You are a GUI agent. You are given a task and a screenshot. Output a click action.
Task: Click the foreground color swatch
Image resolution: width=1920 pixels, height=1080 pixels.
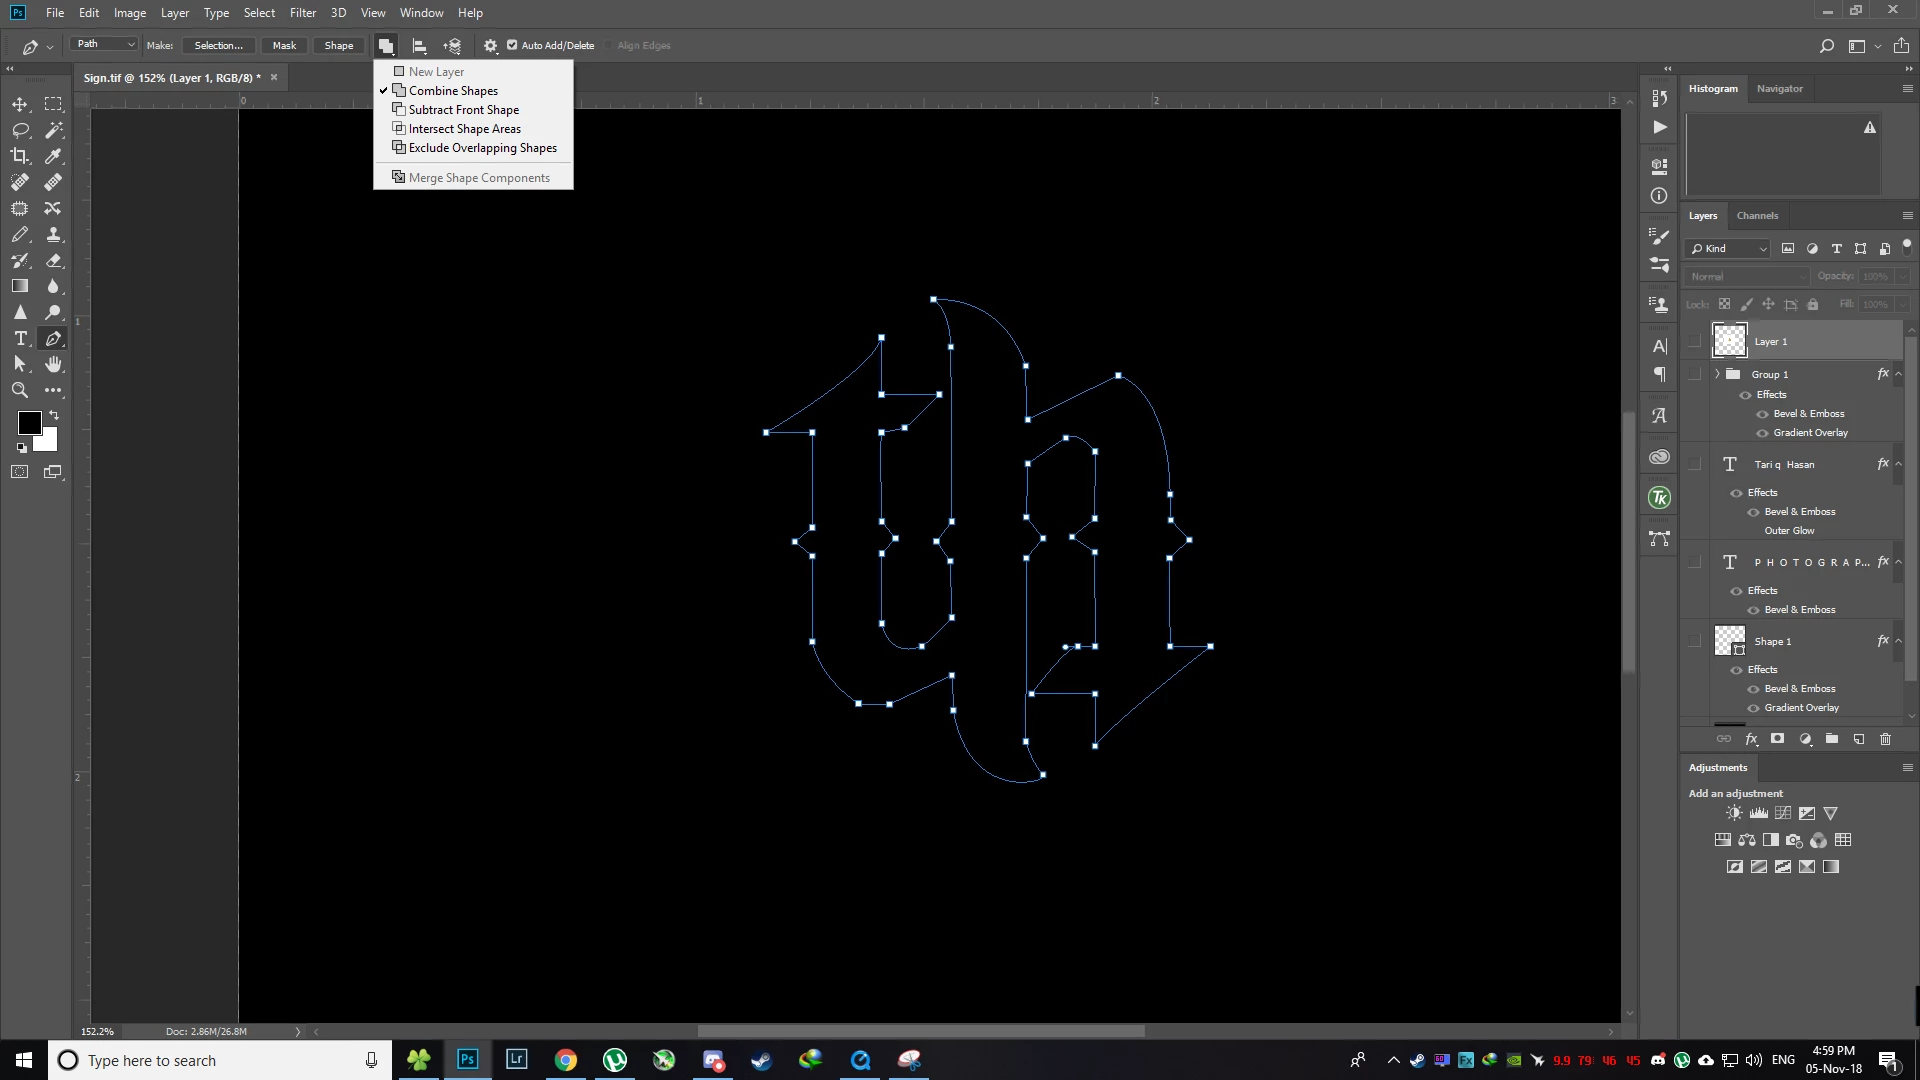(x=29, y=423)
